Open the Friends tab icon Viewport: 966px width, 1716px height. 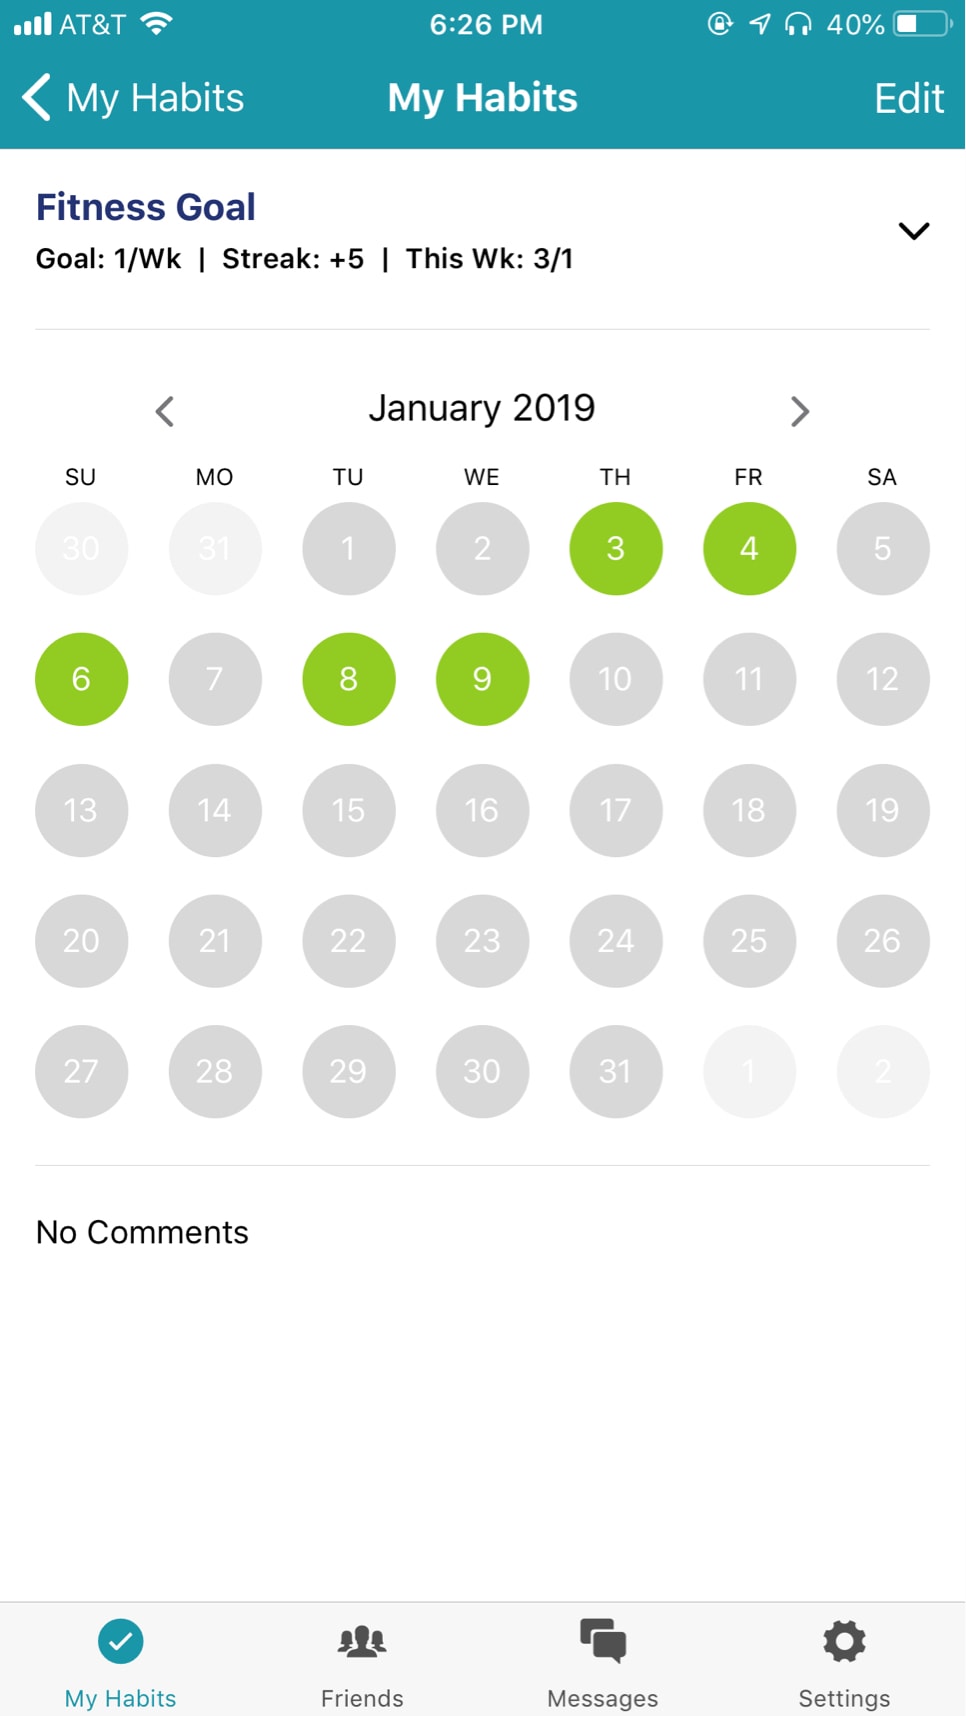[x=362, y=1641]
